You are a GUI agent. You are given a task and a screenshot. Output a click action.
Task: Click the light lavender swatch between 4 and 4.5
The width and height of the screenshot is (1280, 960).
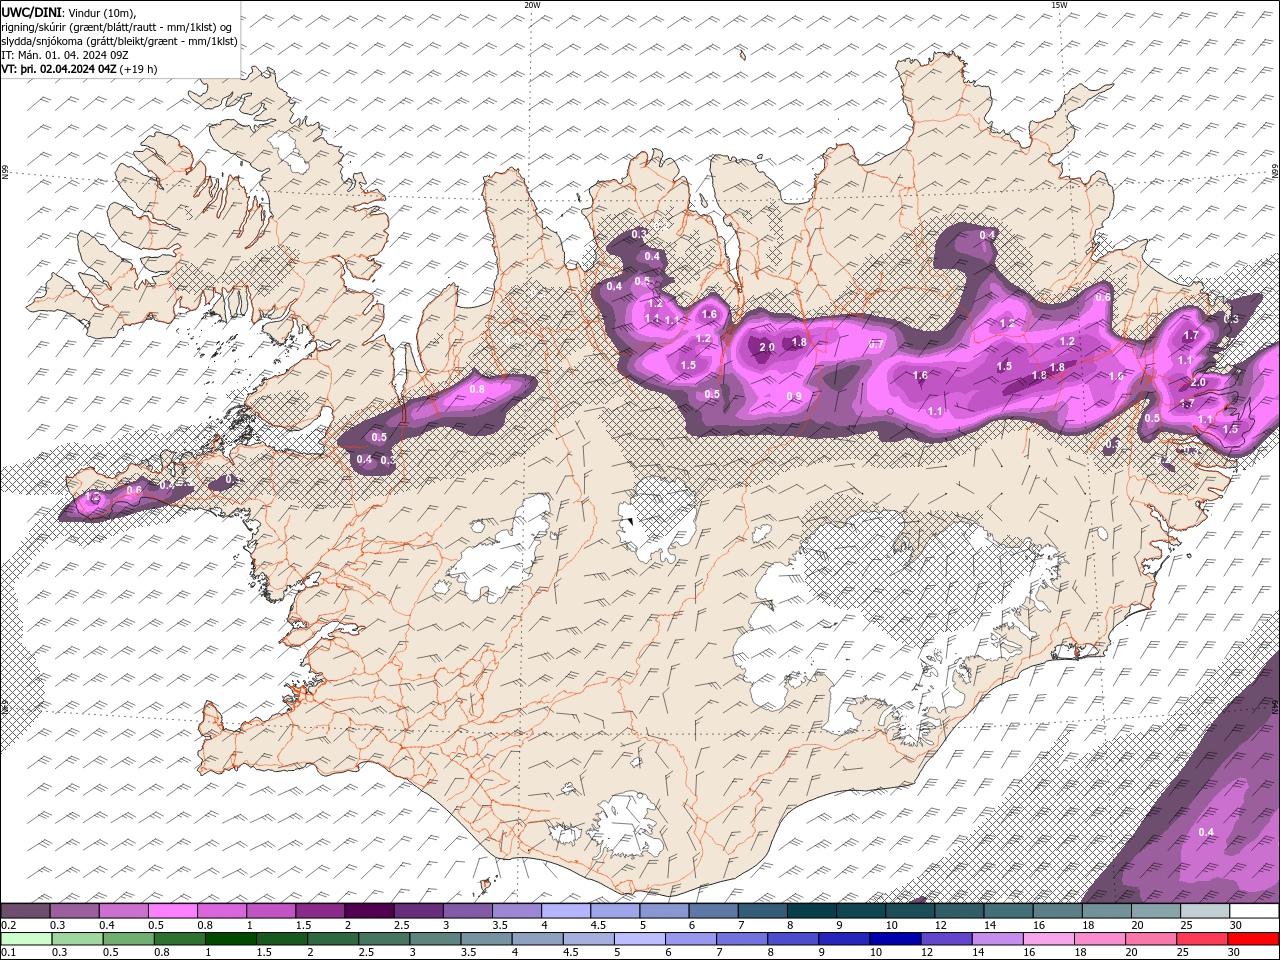pos(566,911)
